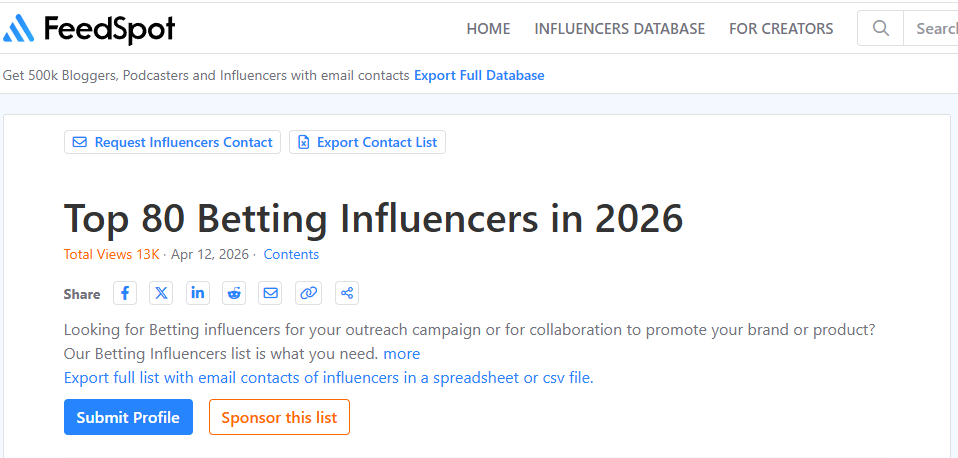Image resolution: width=958 pixels, height=458 pixels.
Task: Click the Apr 12, 2026 date text
Action: (210, 254)
